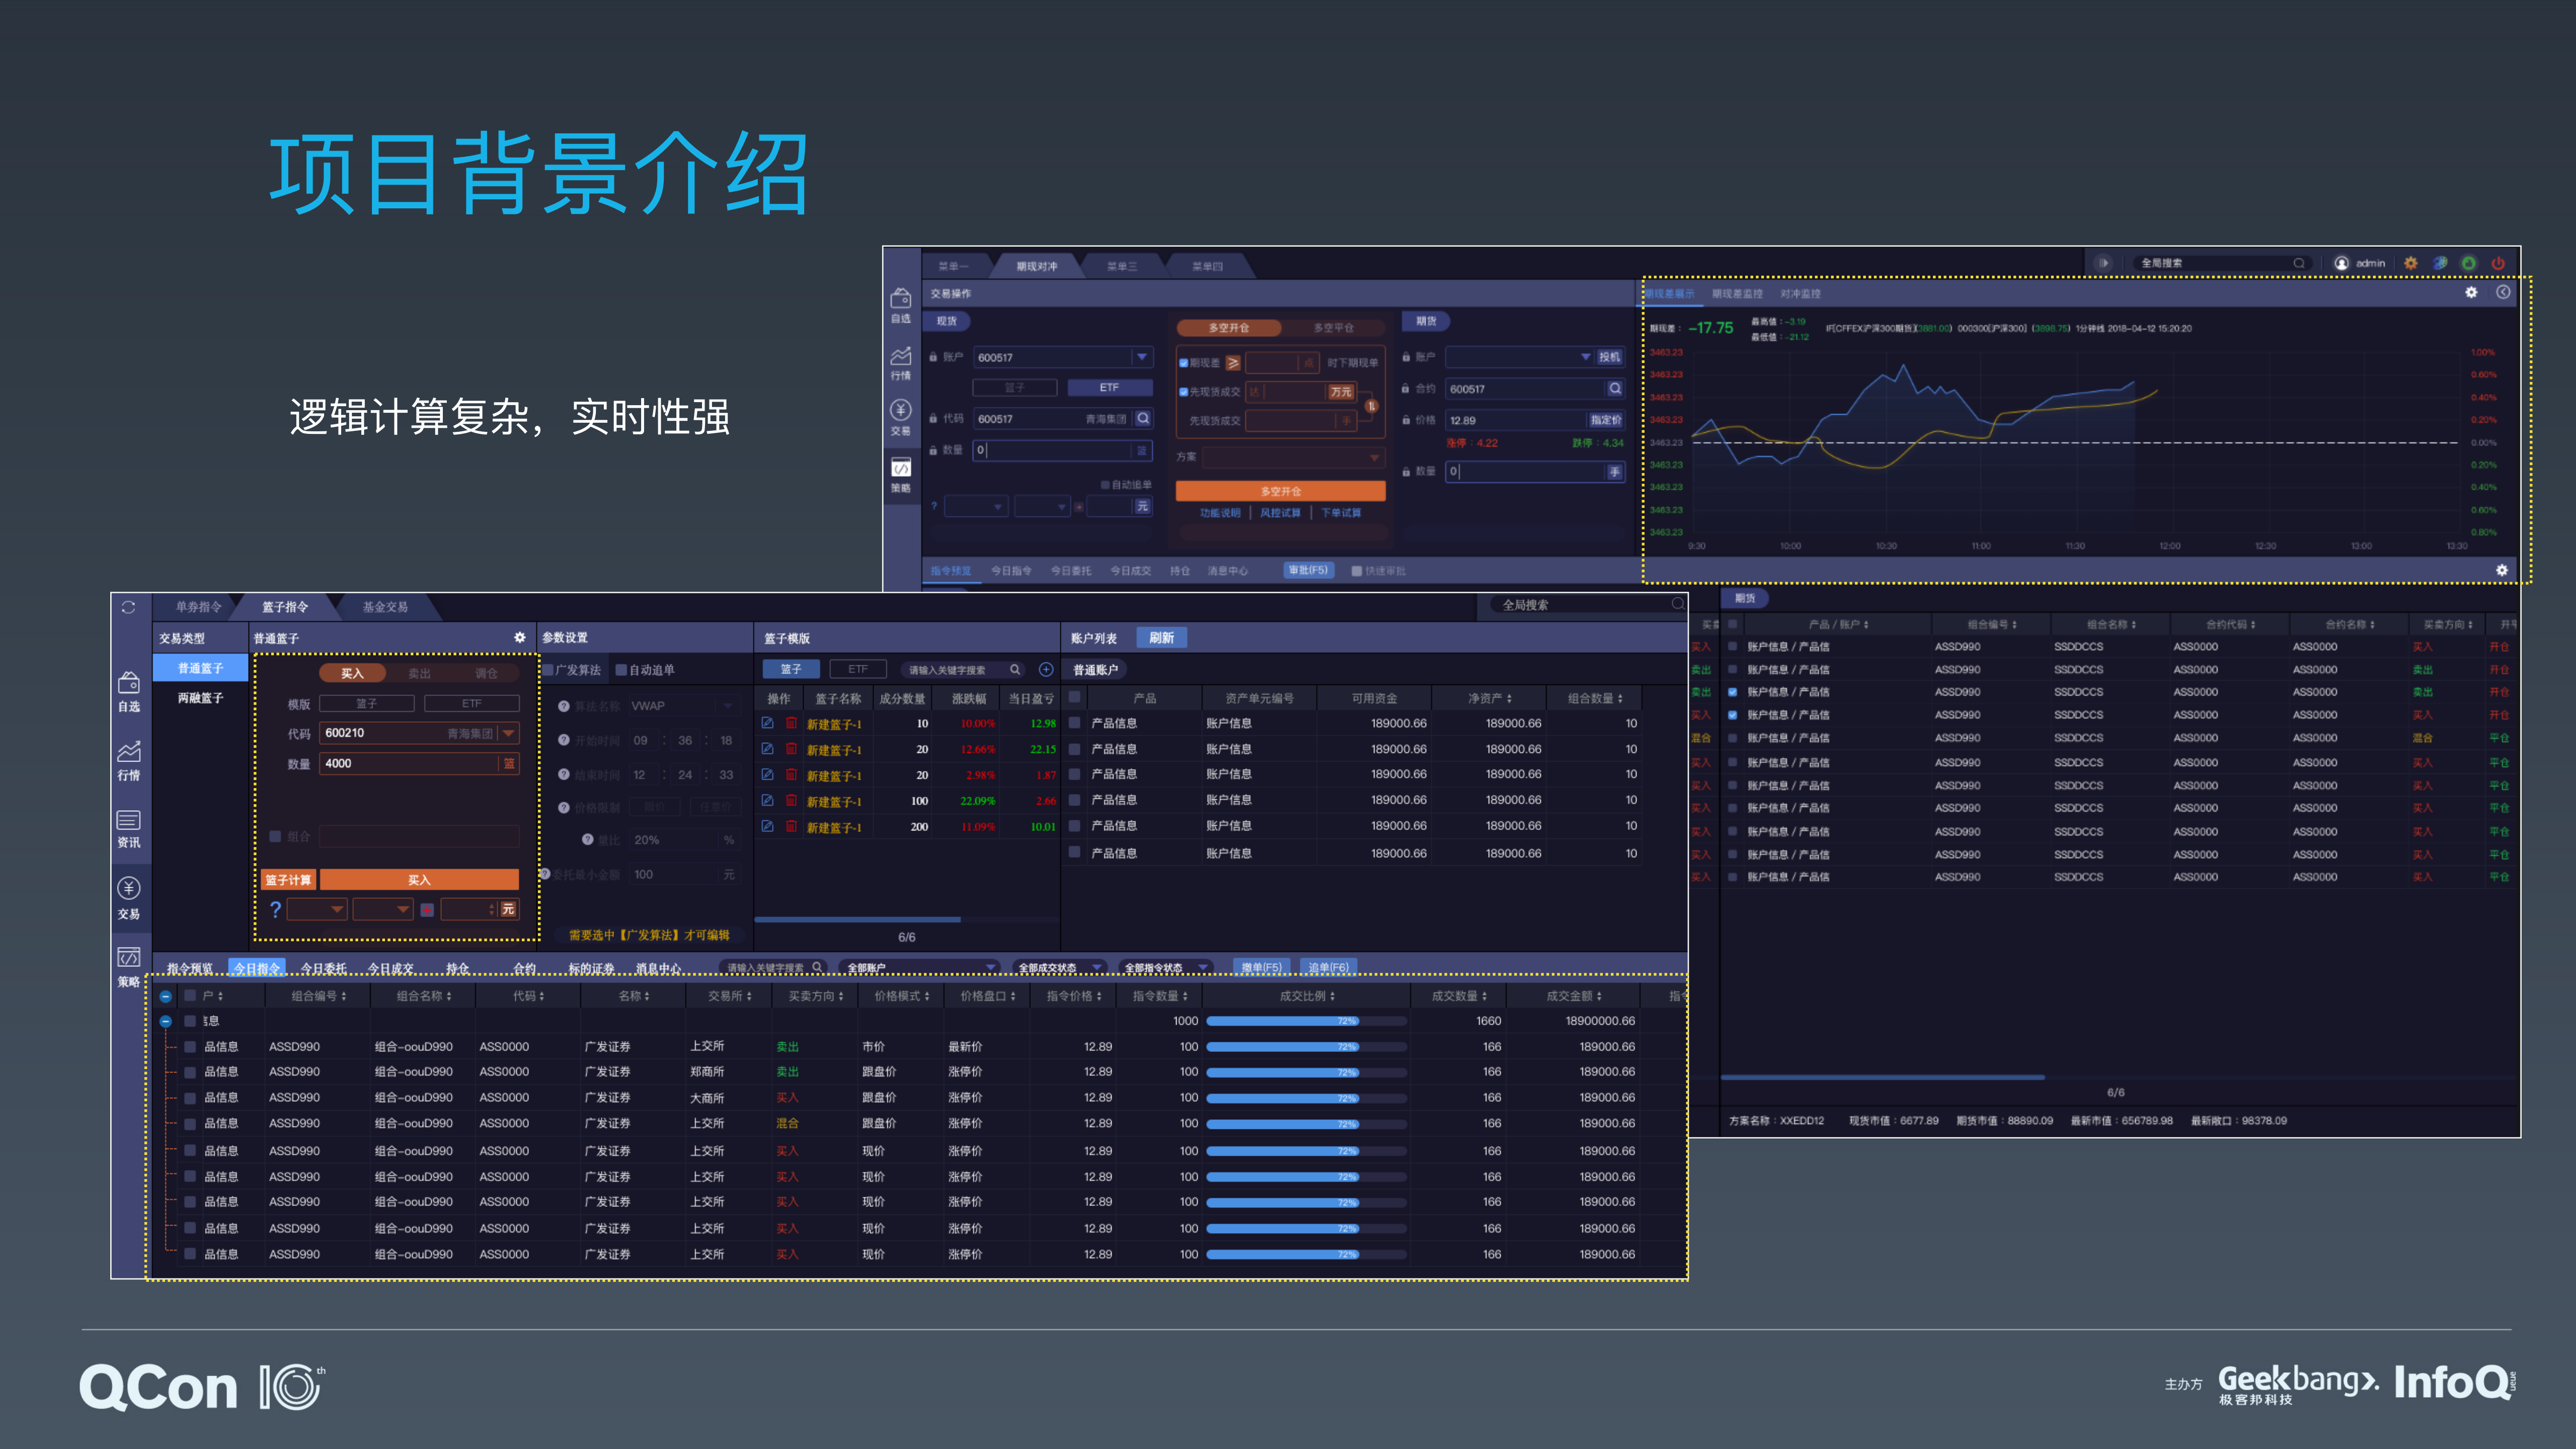The width and height of the screenshot is (2576, 1449).
Task: Switch to the 基金交易 tab
Action: click(385, 605)
